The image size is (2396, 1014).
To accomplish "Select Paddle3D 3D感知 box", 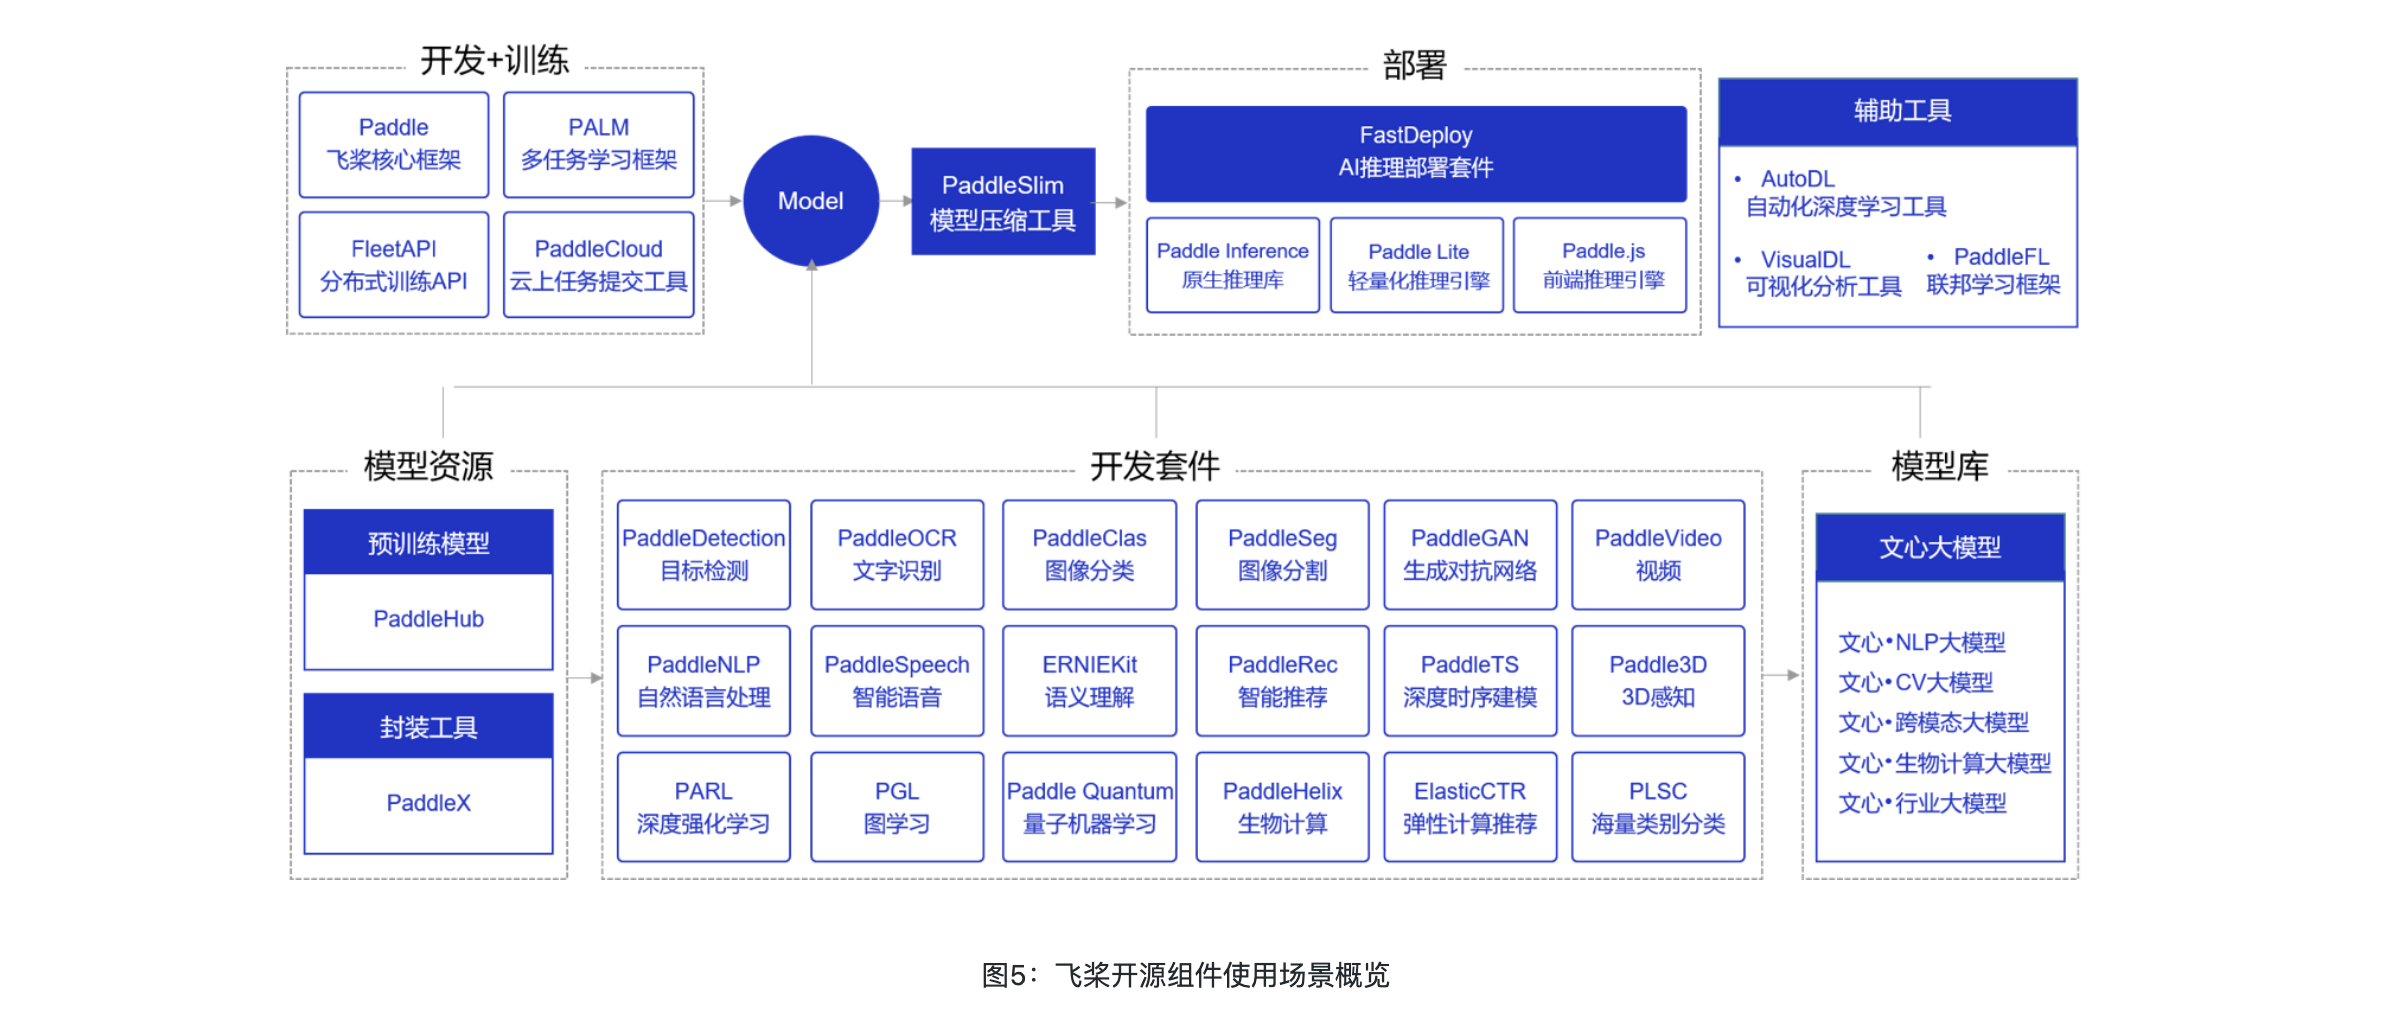I will coord(1658,681).
